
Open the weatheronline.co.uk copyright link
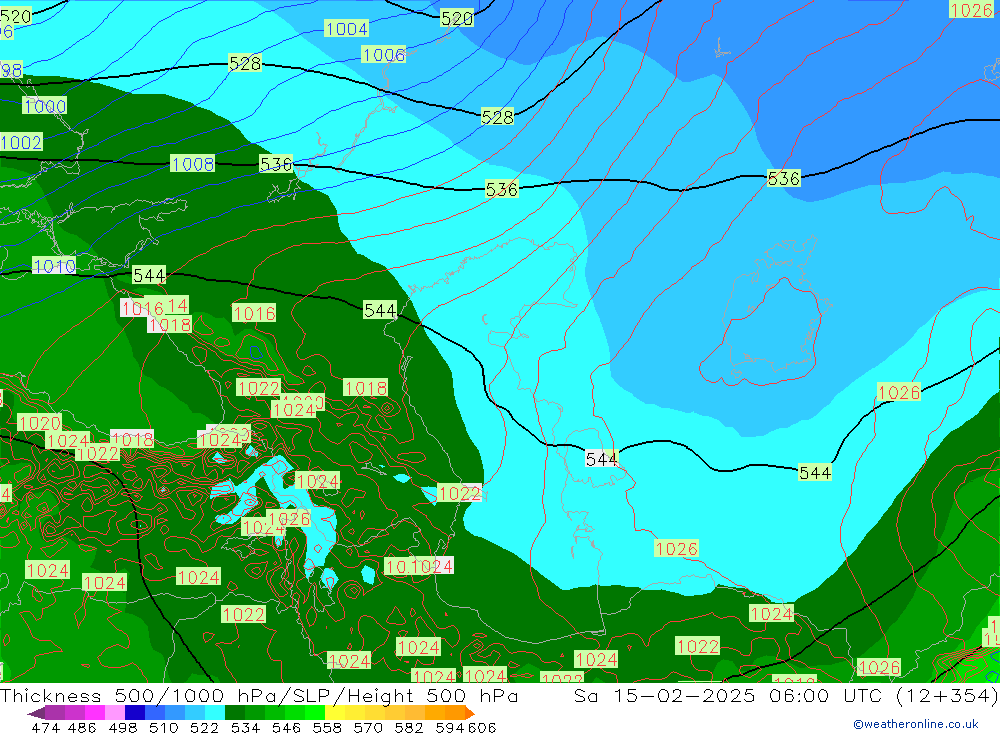(x=915, y=724)
